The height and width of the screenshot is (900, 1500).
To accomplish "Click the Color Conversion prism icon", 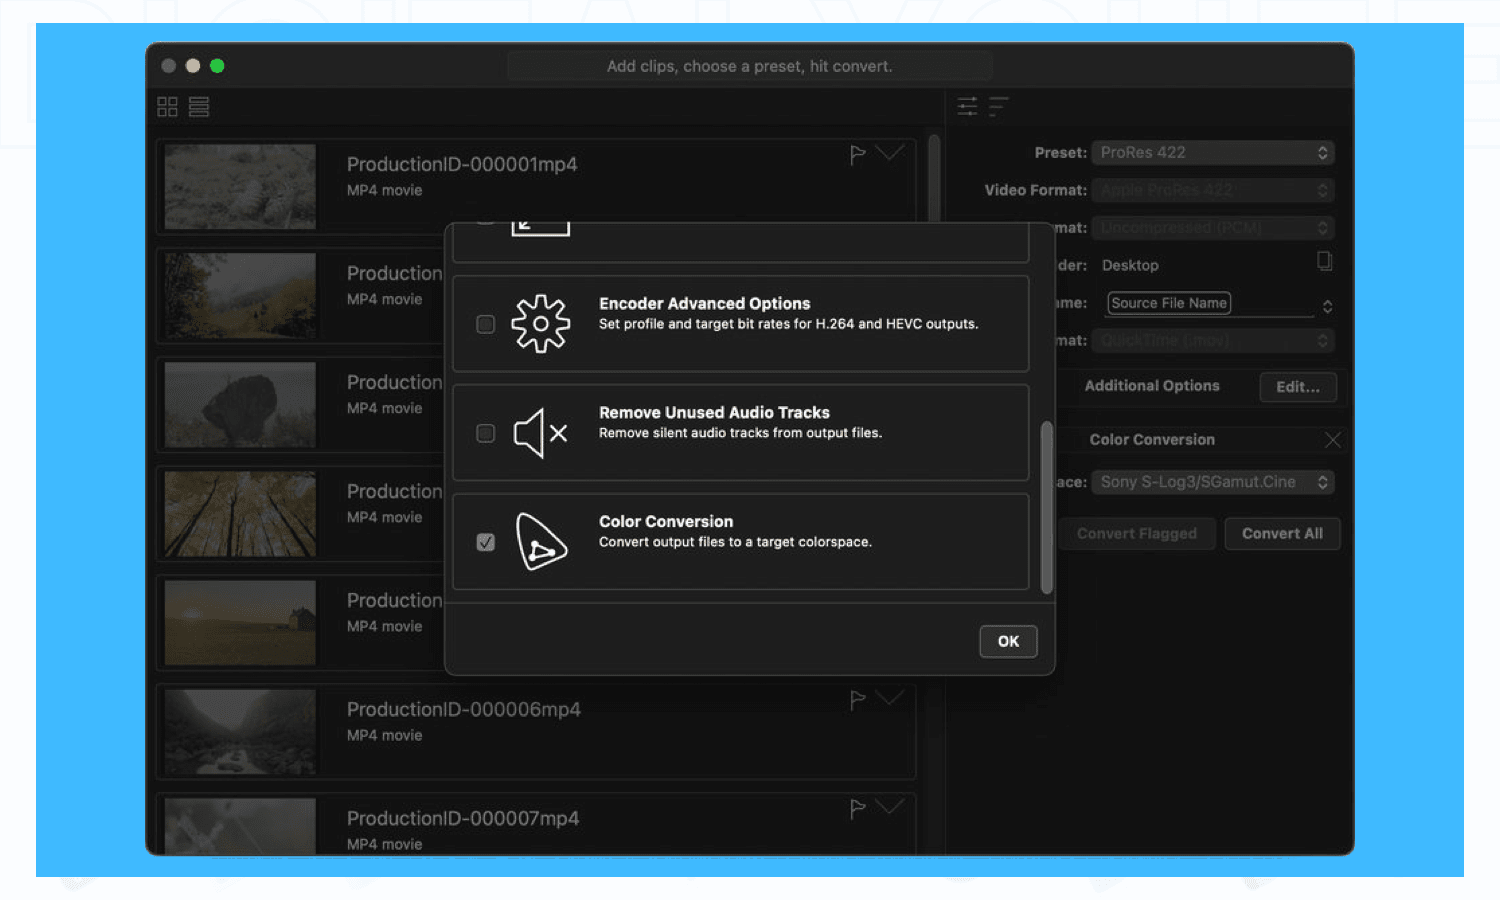I will point(541,541).
